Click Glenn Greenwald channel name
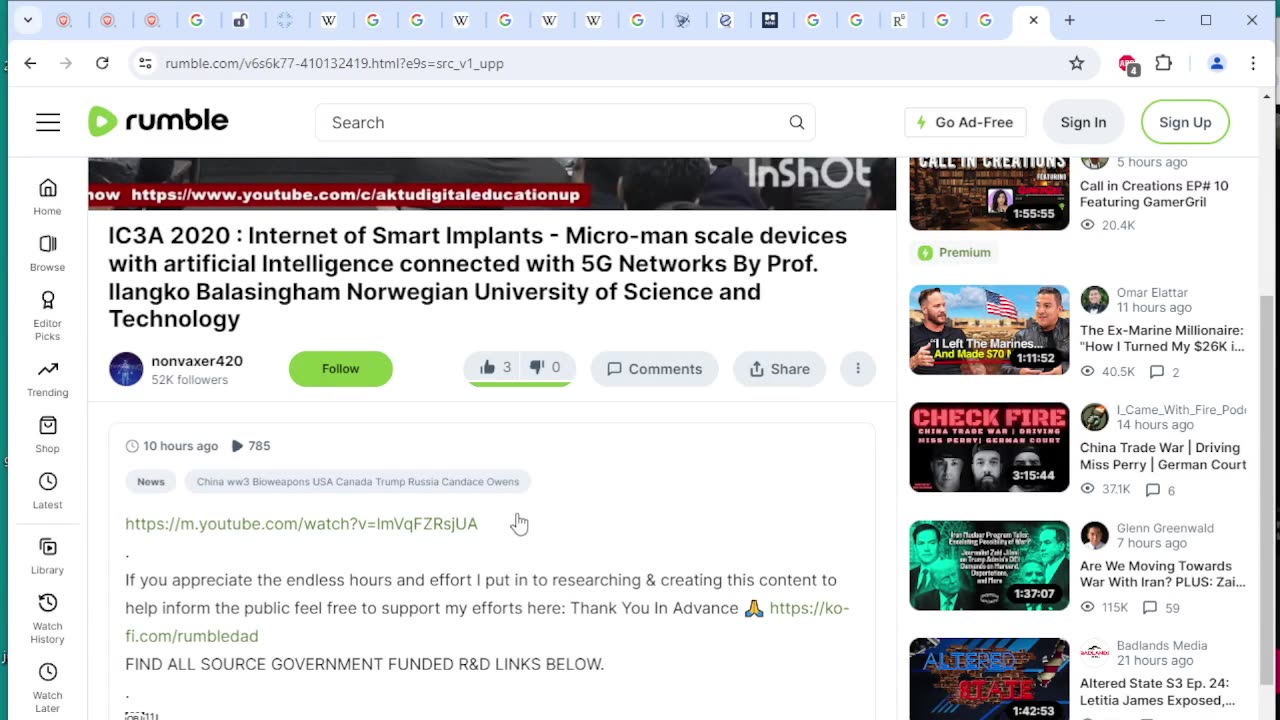1280x720 pixels. (1165, 528)
